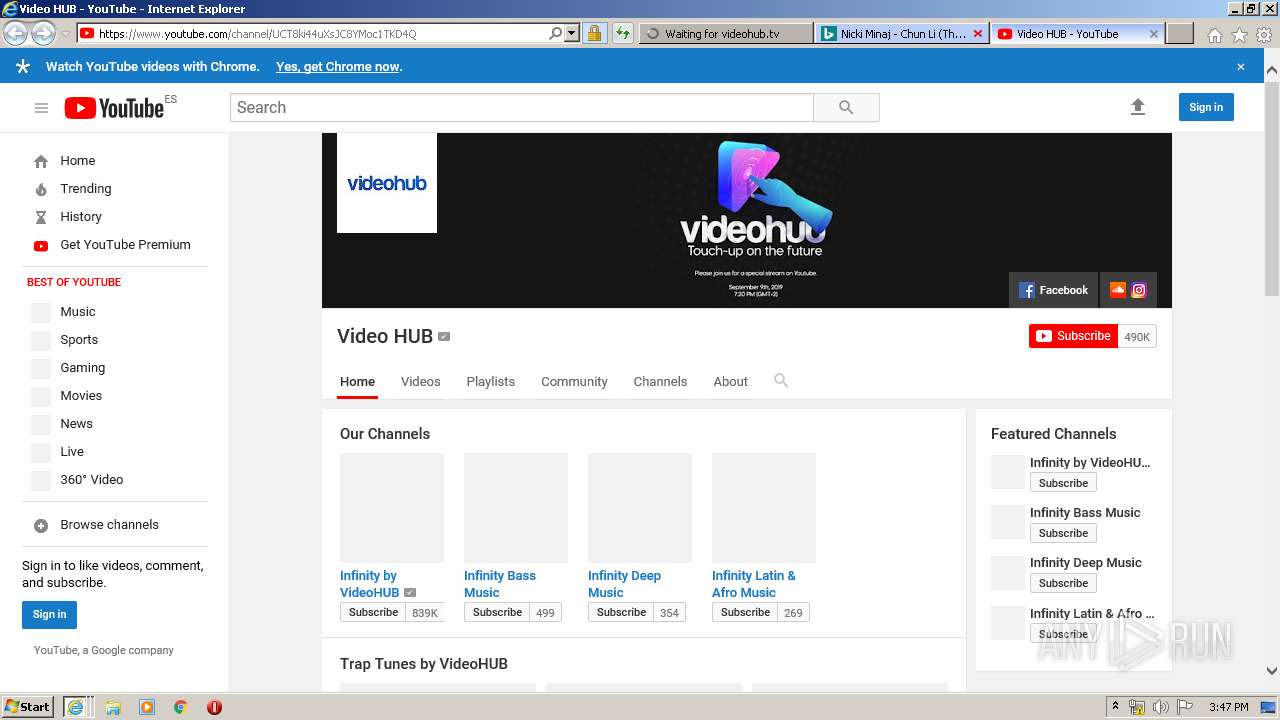Image resolution: width=1280 pixels, height=720 pixels.
Task: Open Infinity Deep Music channel link
Action: pos(624,584)
